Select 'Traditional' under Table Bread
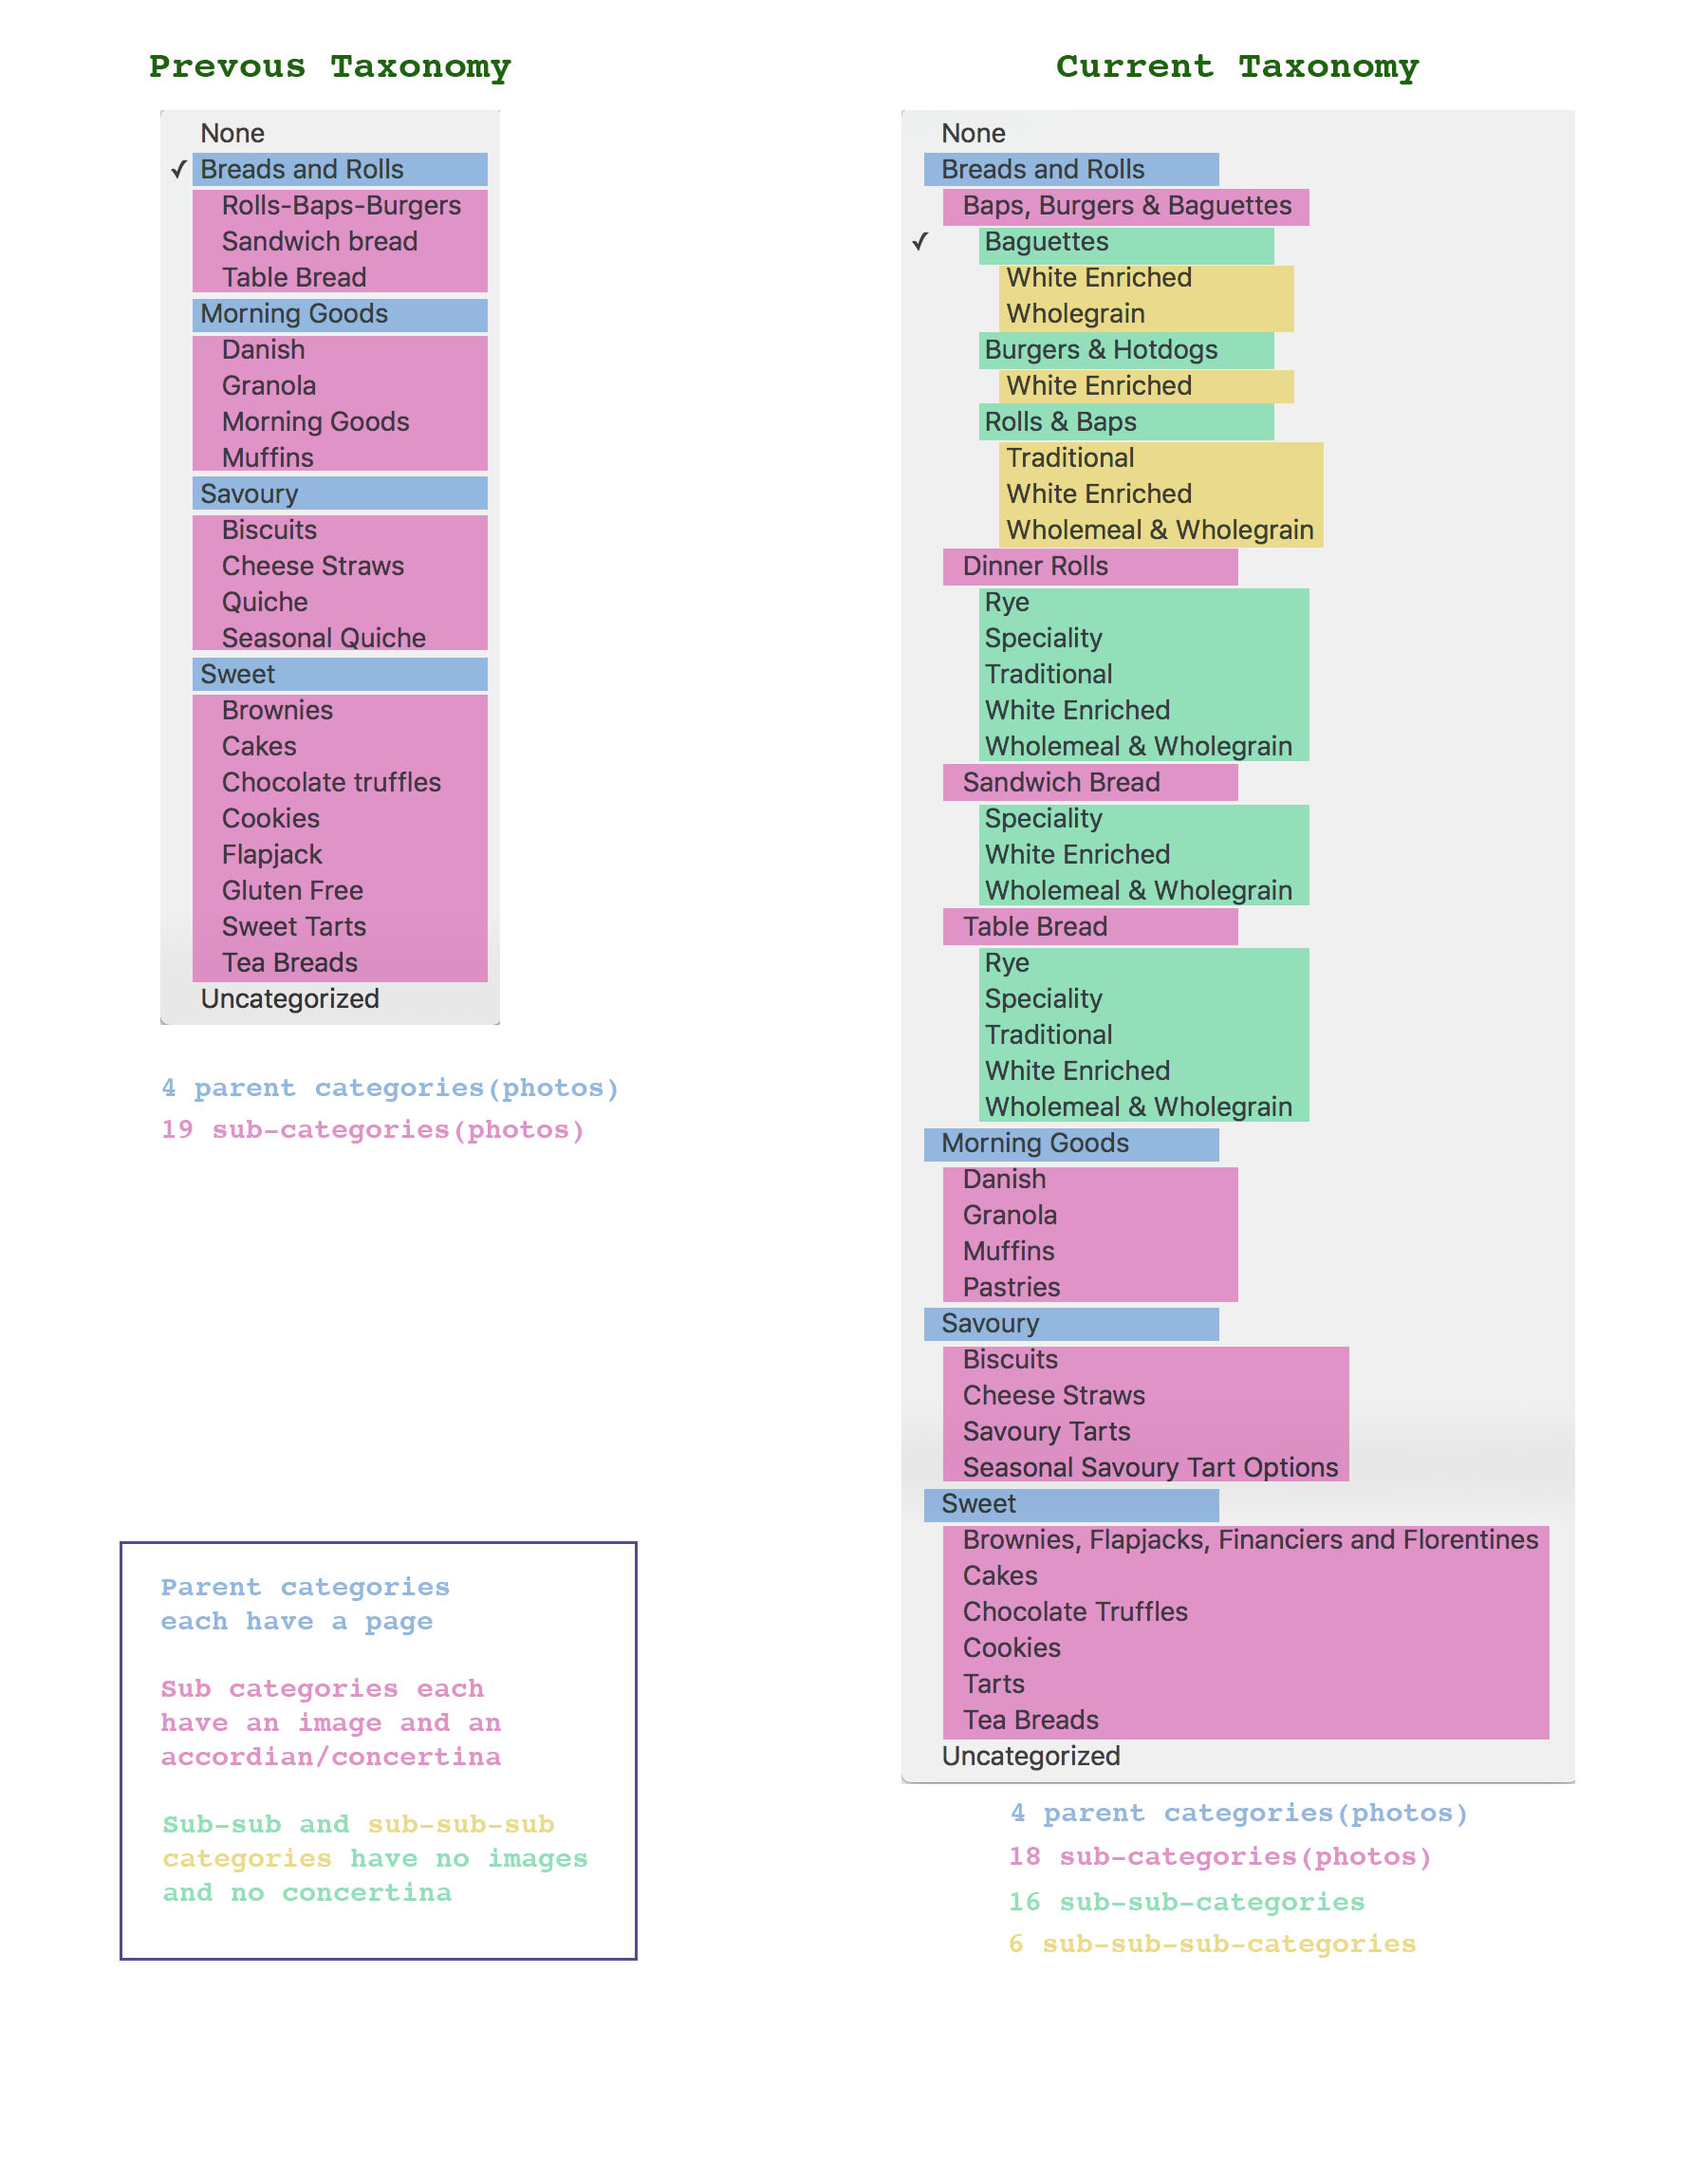Image resolution: width=1708 pixels, height=2159 pixels. [1048, 1034]
